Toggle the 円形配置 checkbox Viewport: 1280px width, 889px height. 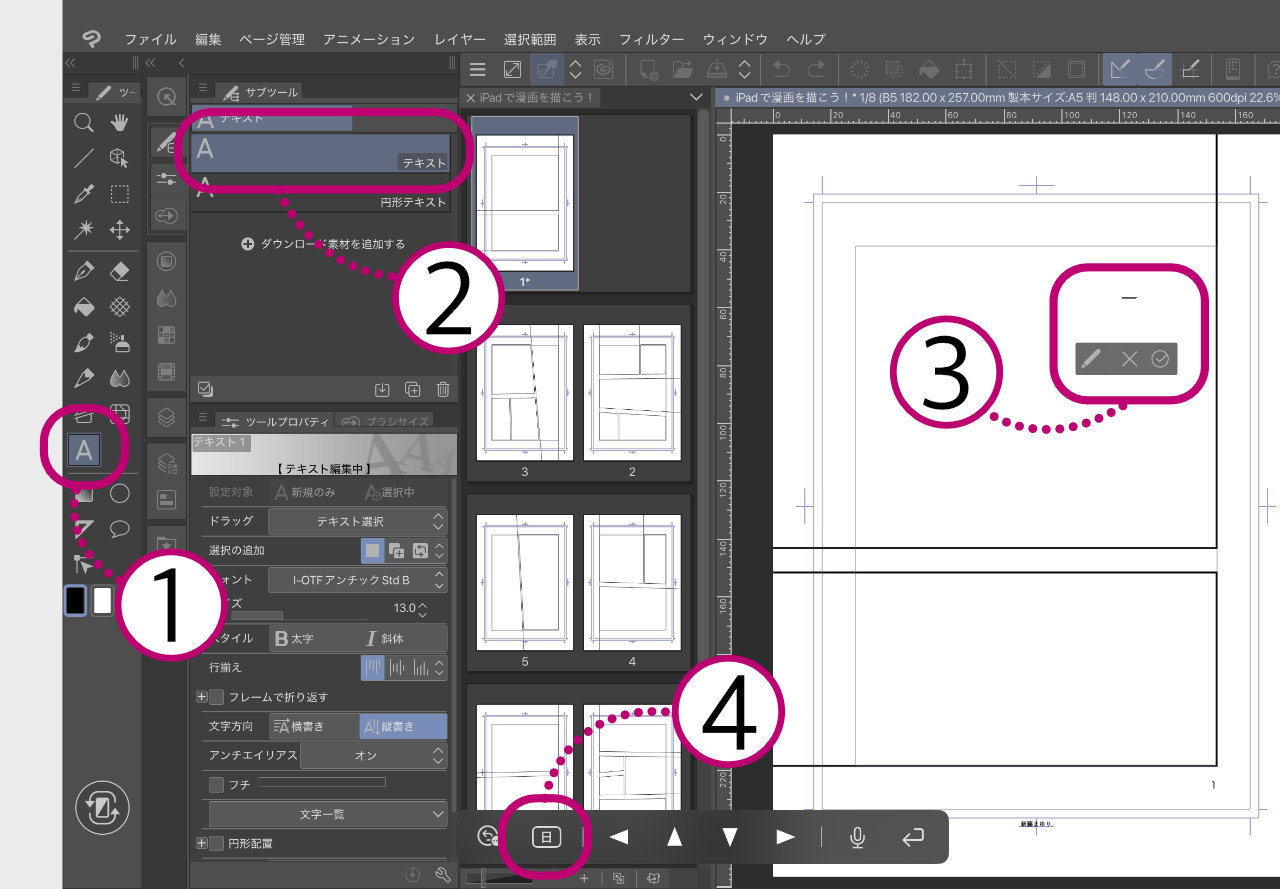[x=217, y=843]
